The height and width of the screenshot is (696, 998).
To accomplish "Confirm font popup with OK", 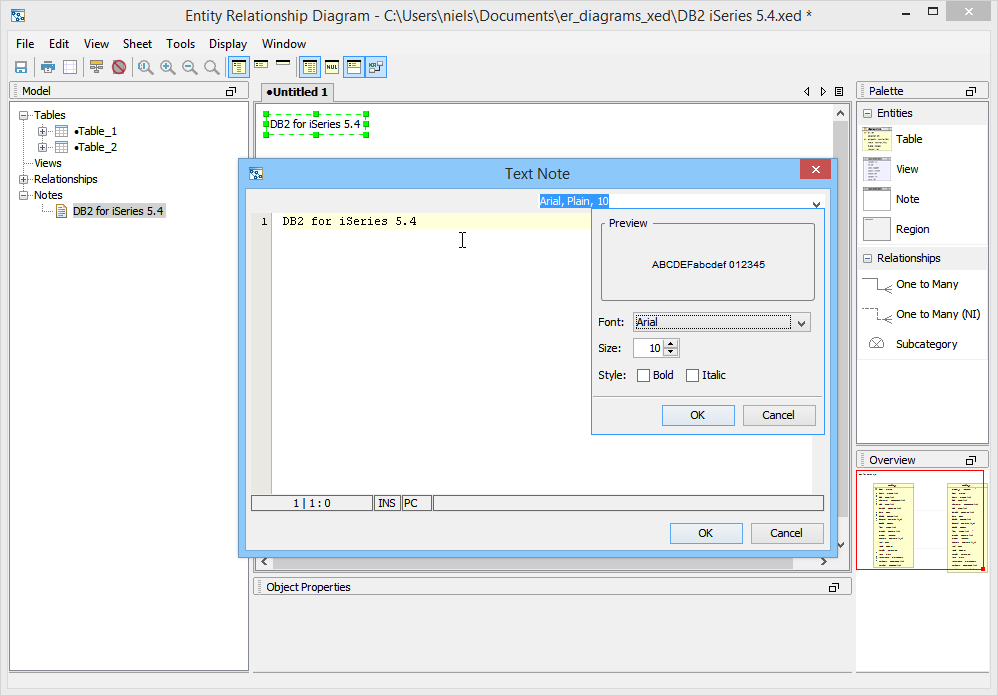I will tap(698, 415).
